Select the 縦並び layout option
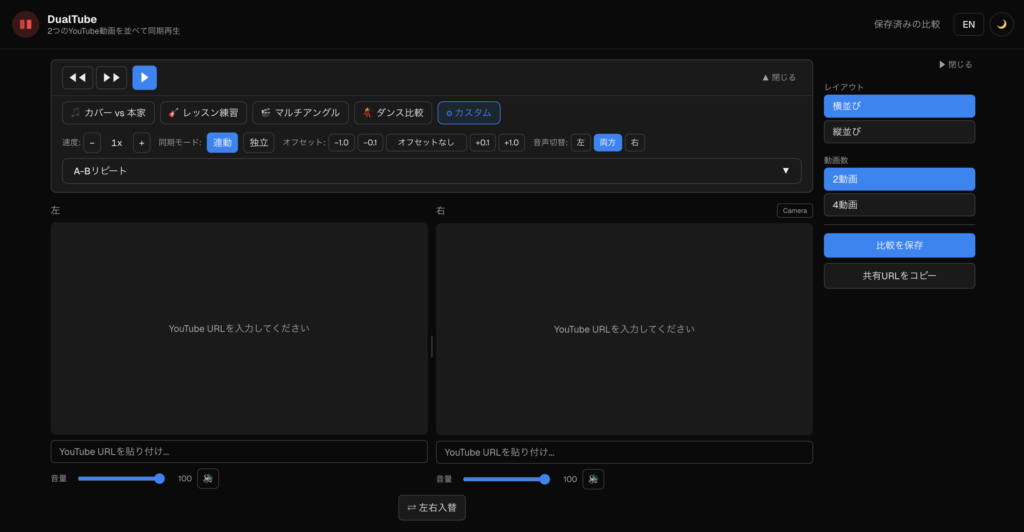The image size is (1024, 532). tap(899, 132)
